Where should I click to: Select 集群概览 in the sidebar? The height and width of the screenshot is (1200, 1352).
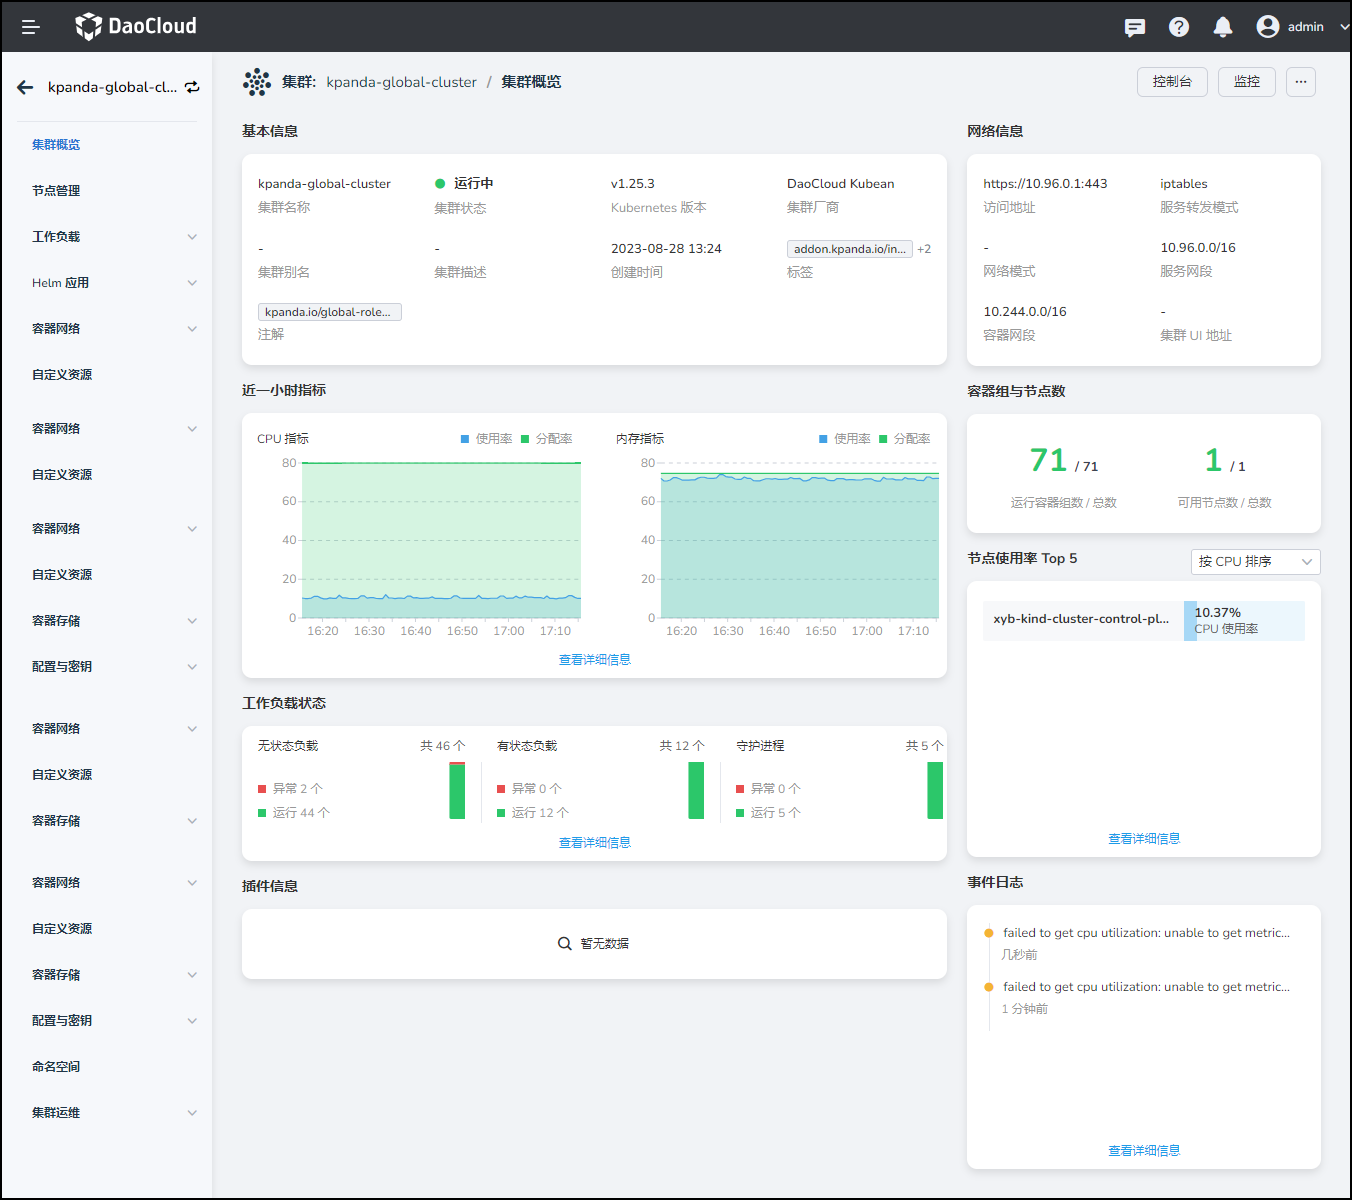(x=56, y=145)
